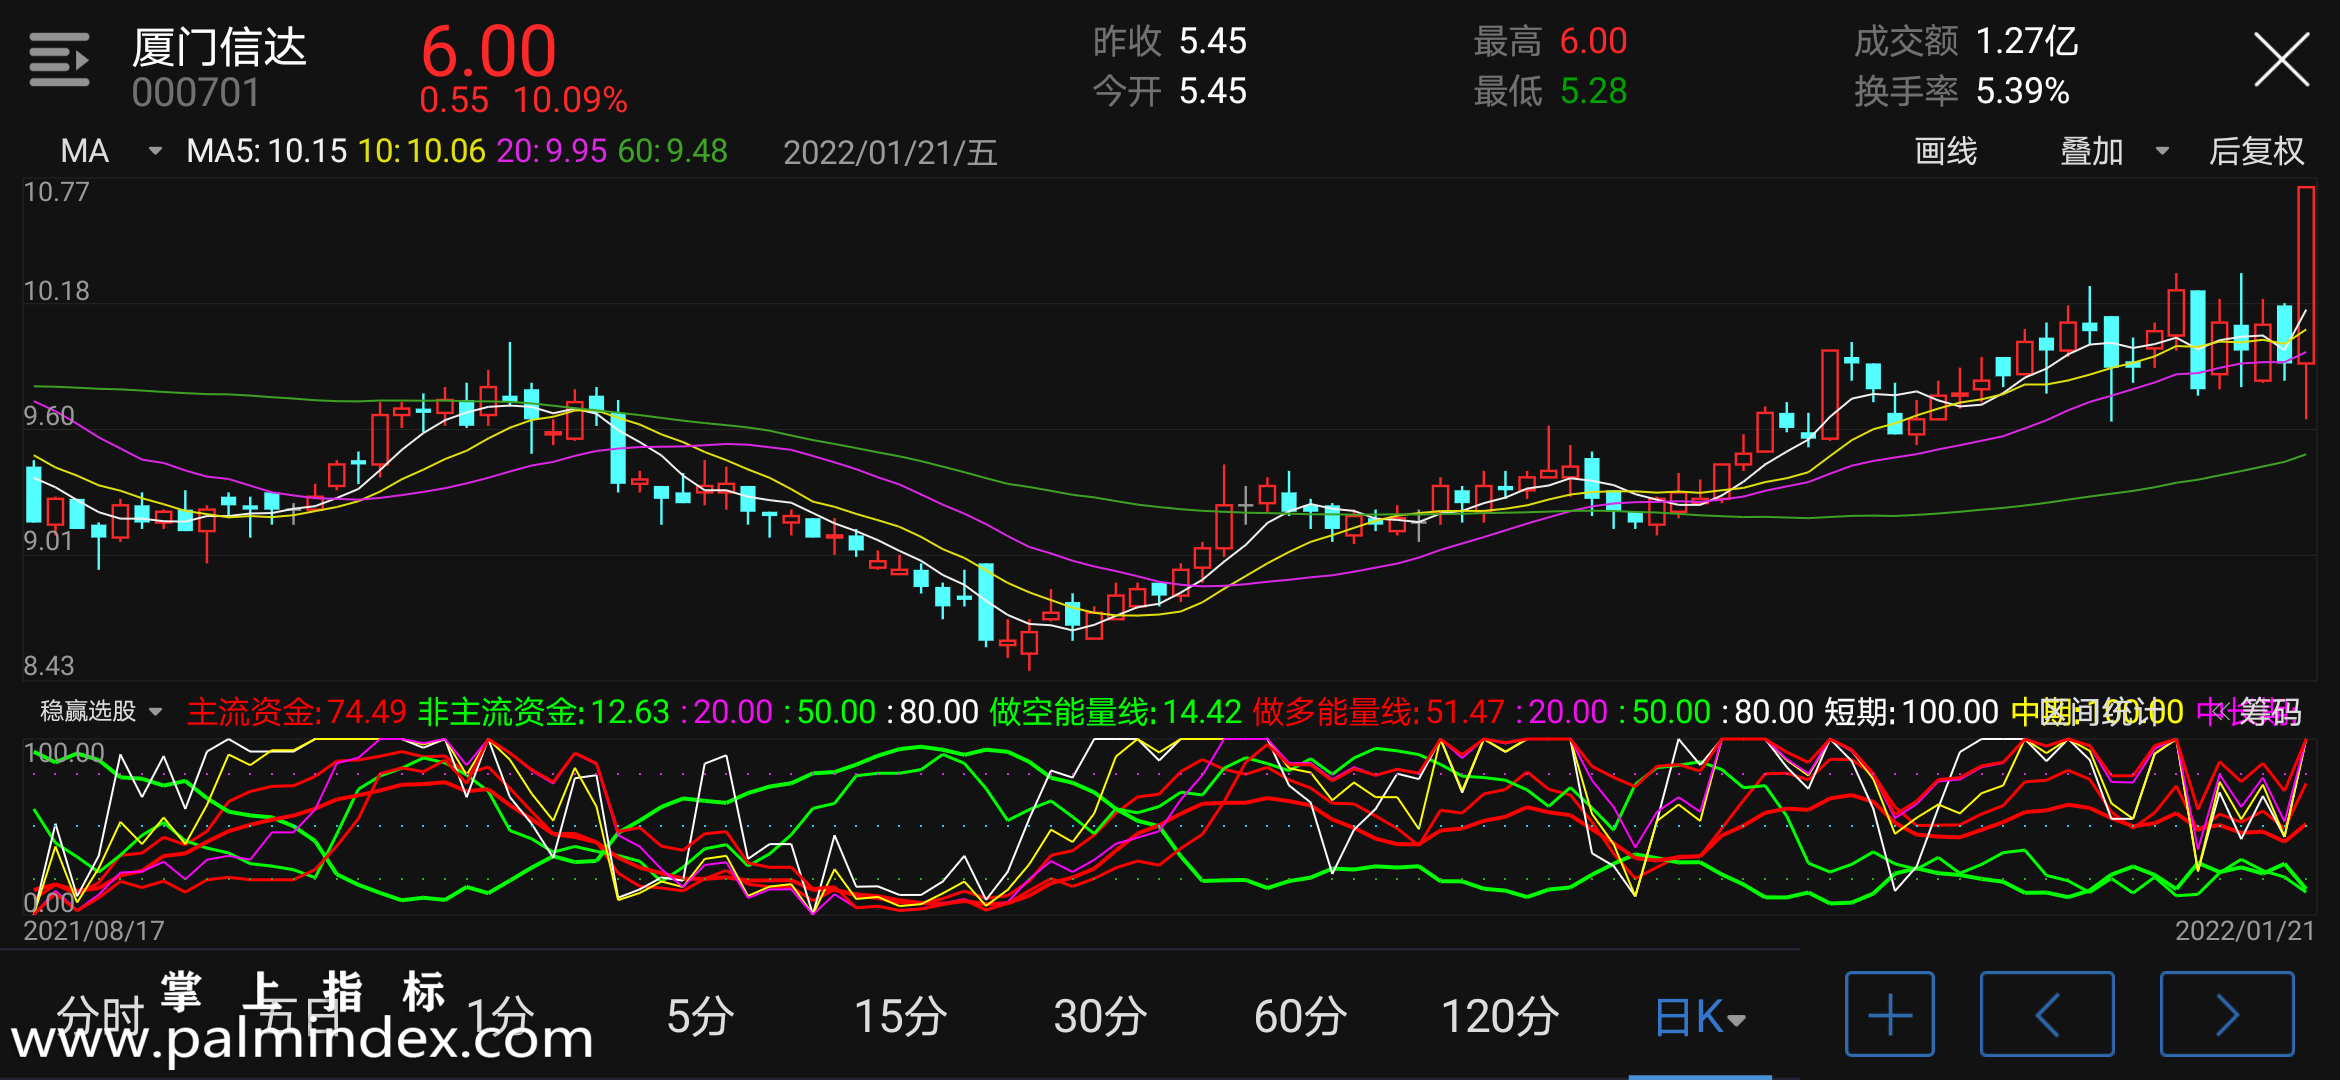Switch to the 60分 chart tab
Image resolution: width=2340 pixels, height=1080 pixels.
[1300, 1016]
